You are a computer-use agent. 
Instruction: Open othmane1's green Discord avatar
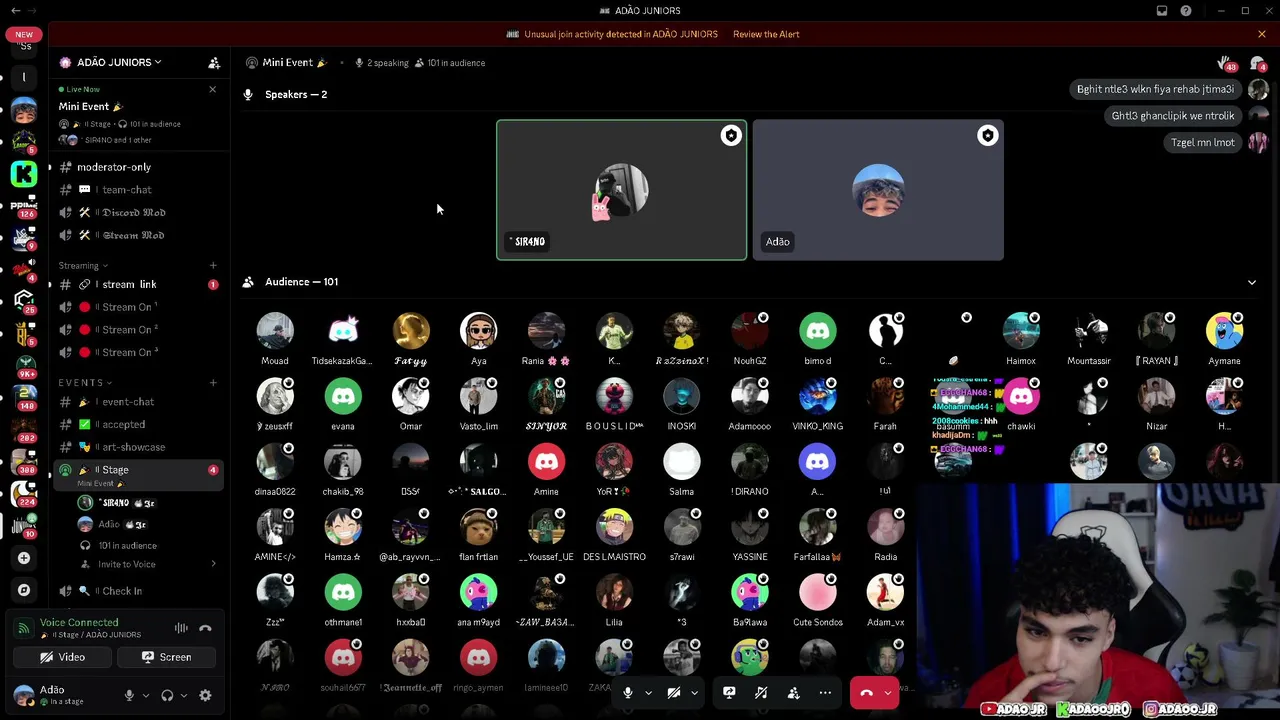343,593
